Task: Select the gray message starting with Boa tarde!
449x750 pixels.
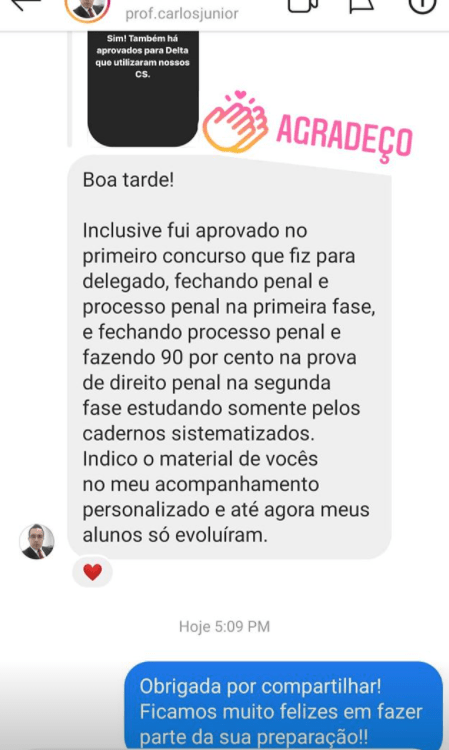Action: 229,357
